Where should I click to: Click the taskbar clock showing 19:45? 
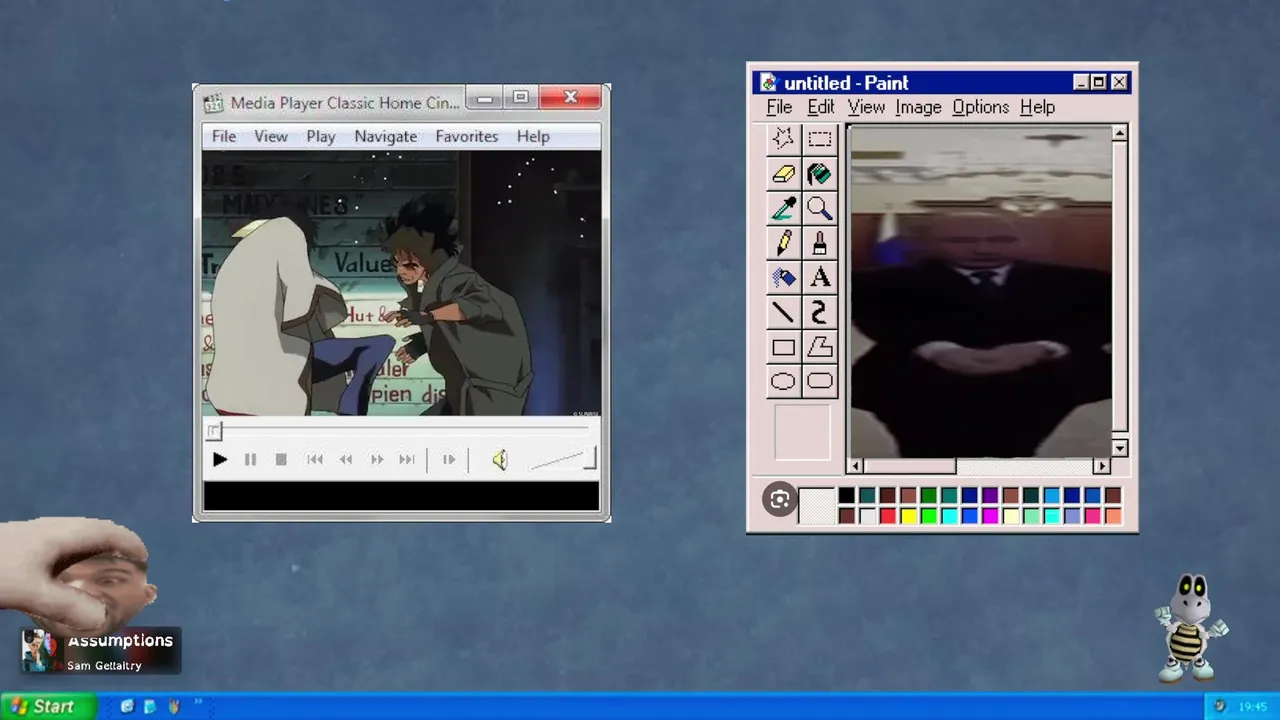click(x=1253, y=707)
